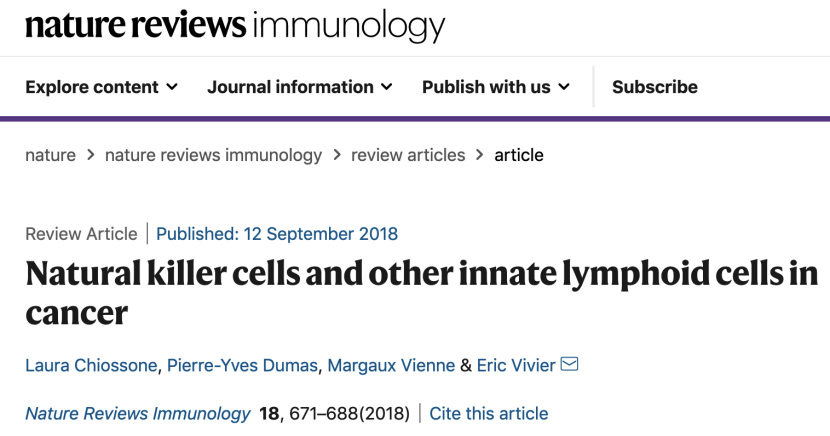830x436 pixels.
Task: Click the nature reviews immunology logo
Action: (235, 25)
